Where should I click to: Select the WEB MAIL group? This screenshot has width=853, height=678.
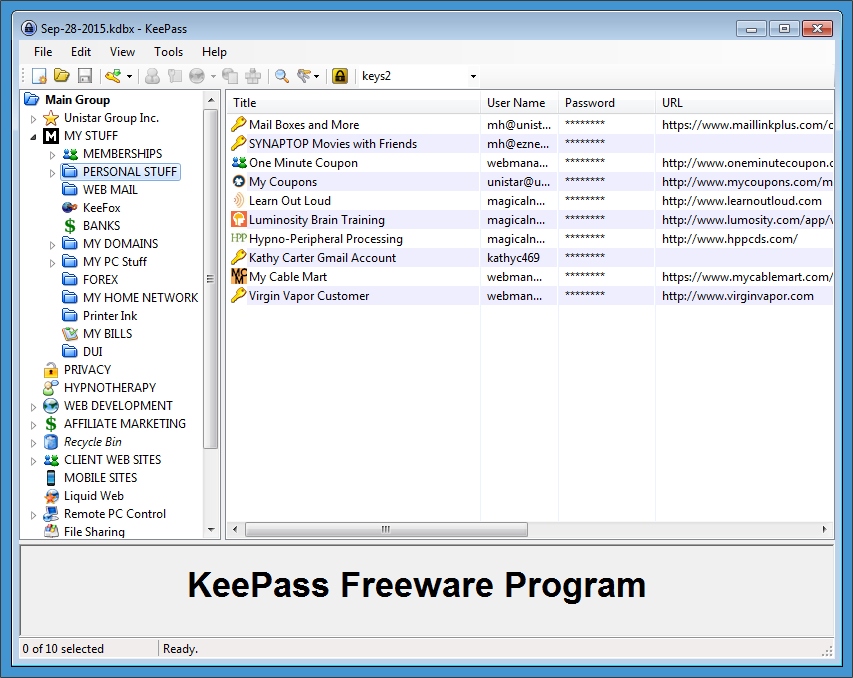tap(110, 190)
